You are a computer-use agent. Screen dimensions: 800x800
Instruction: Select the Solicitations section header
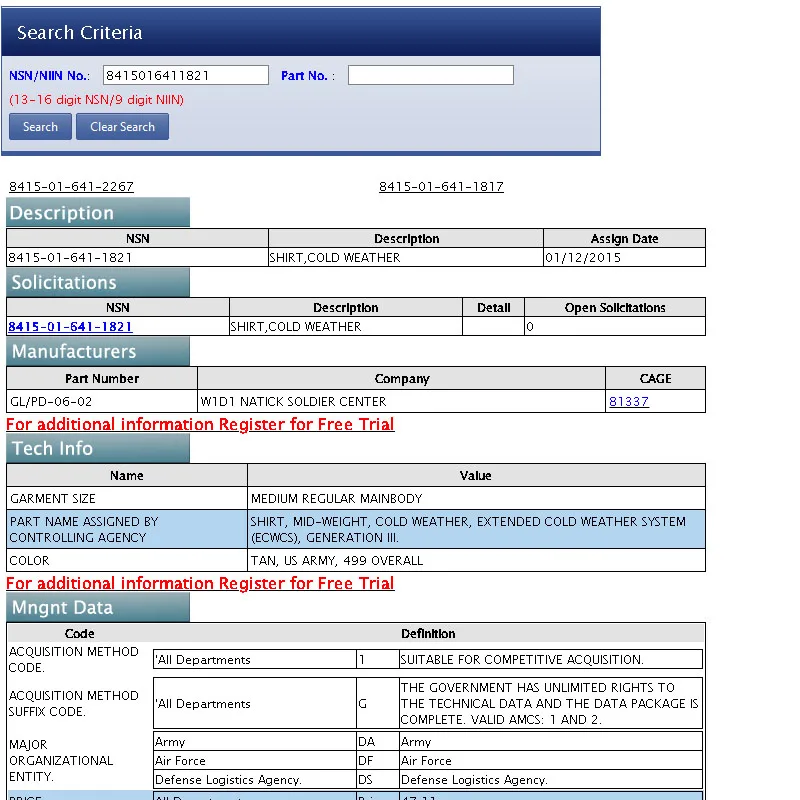97,283
